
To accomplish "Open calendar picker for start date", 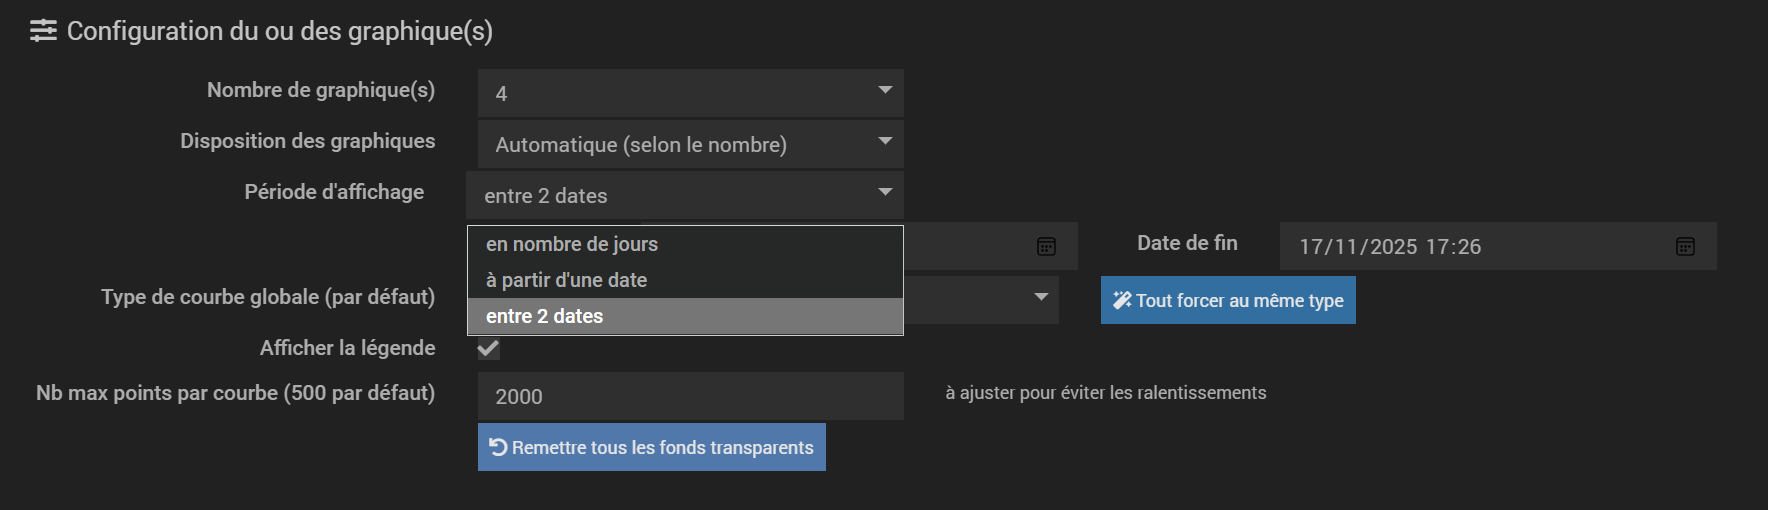I will [1046, 246].
